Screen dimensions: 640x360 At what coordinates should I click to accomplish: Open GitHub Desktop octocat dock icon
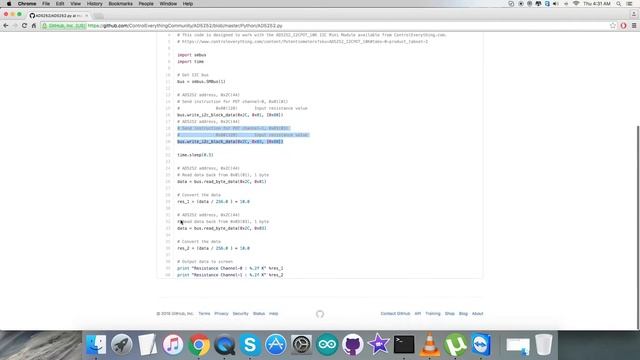(353, 344)
